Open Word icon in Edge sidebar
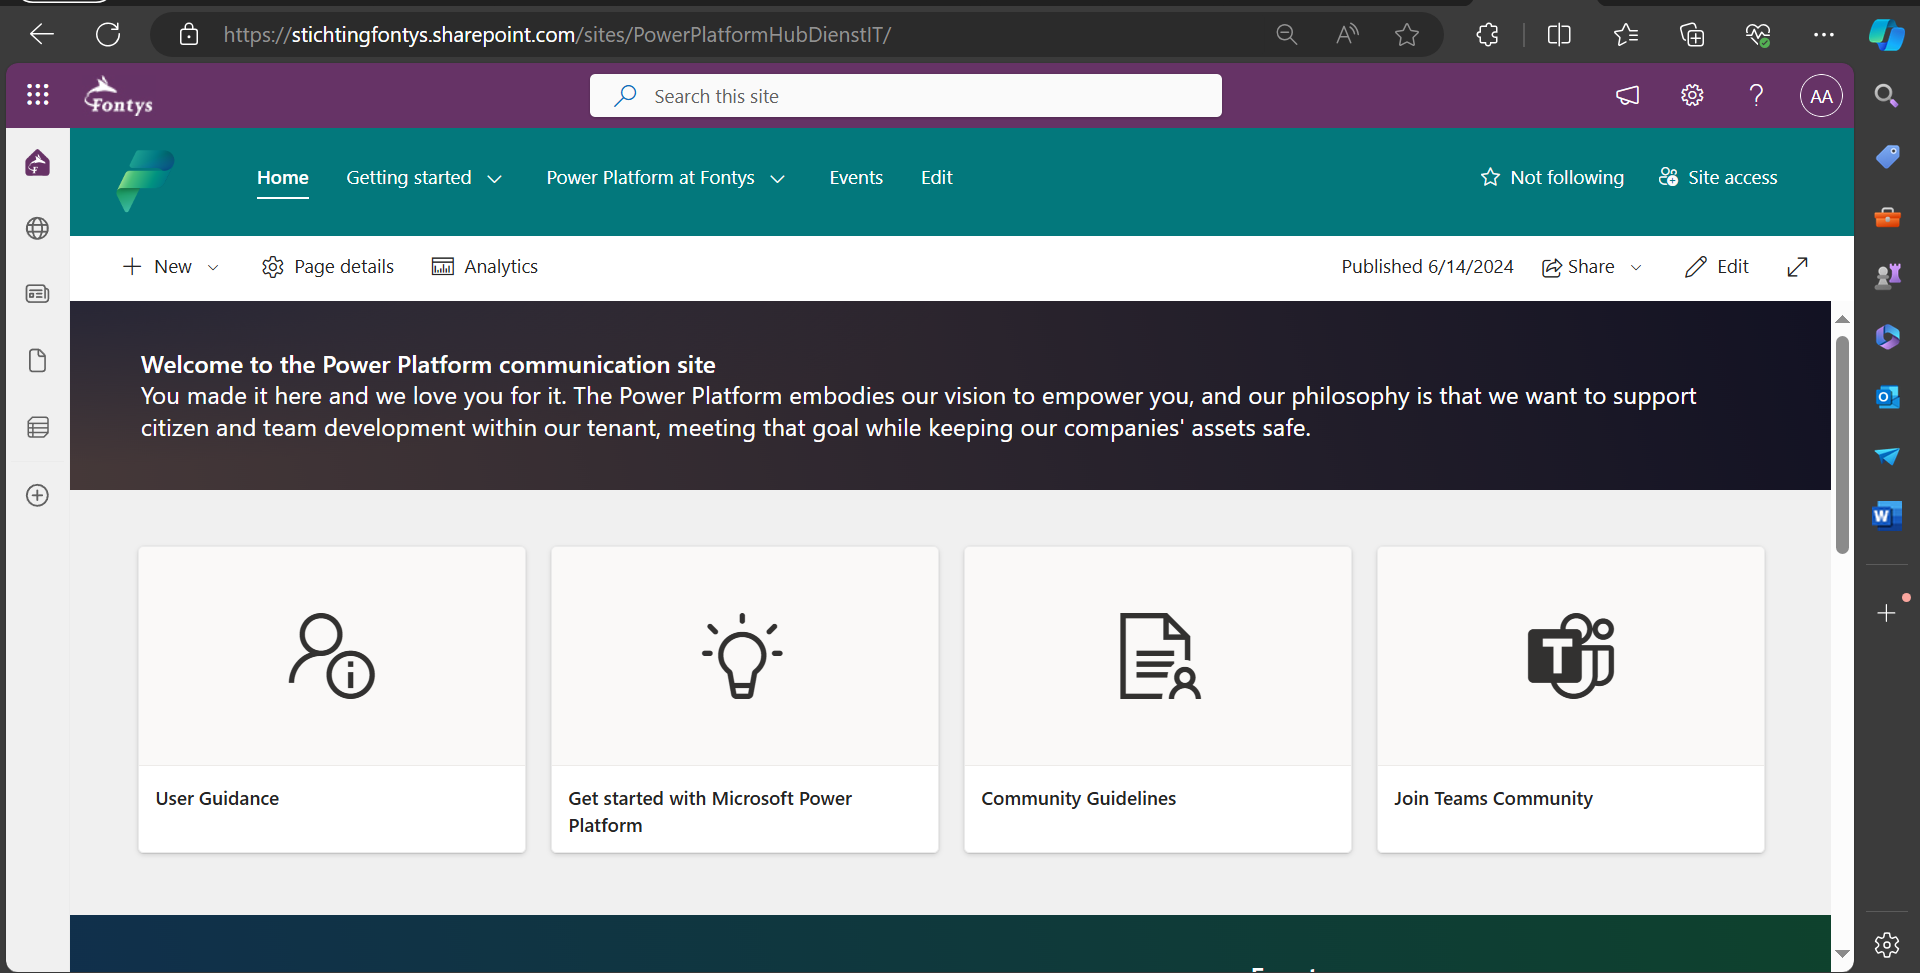The image size is (1920, 973). point(1887,516)
